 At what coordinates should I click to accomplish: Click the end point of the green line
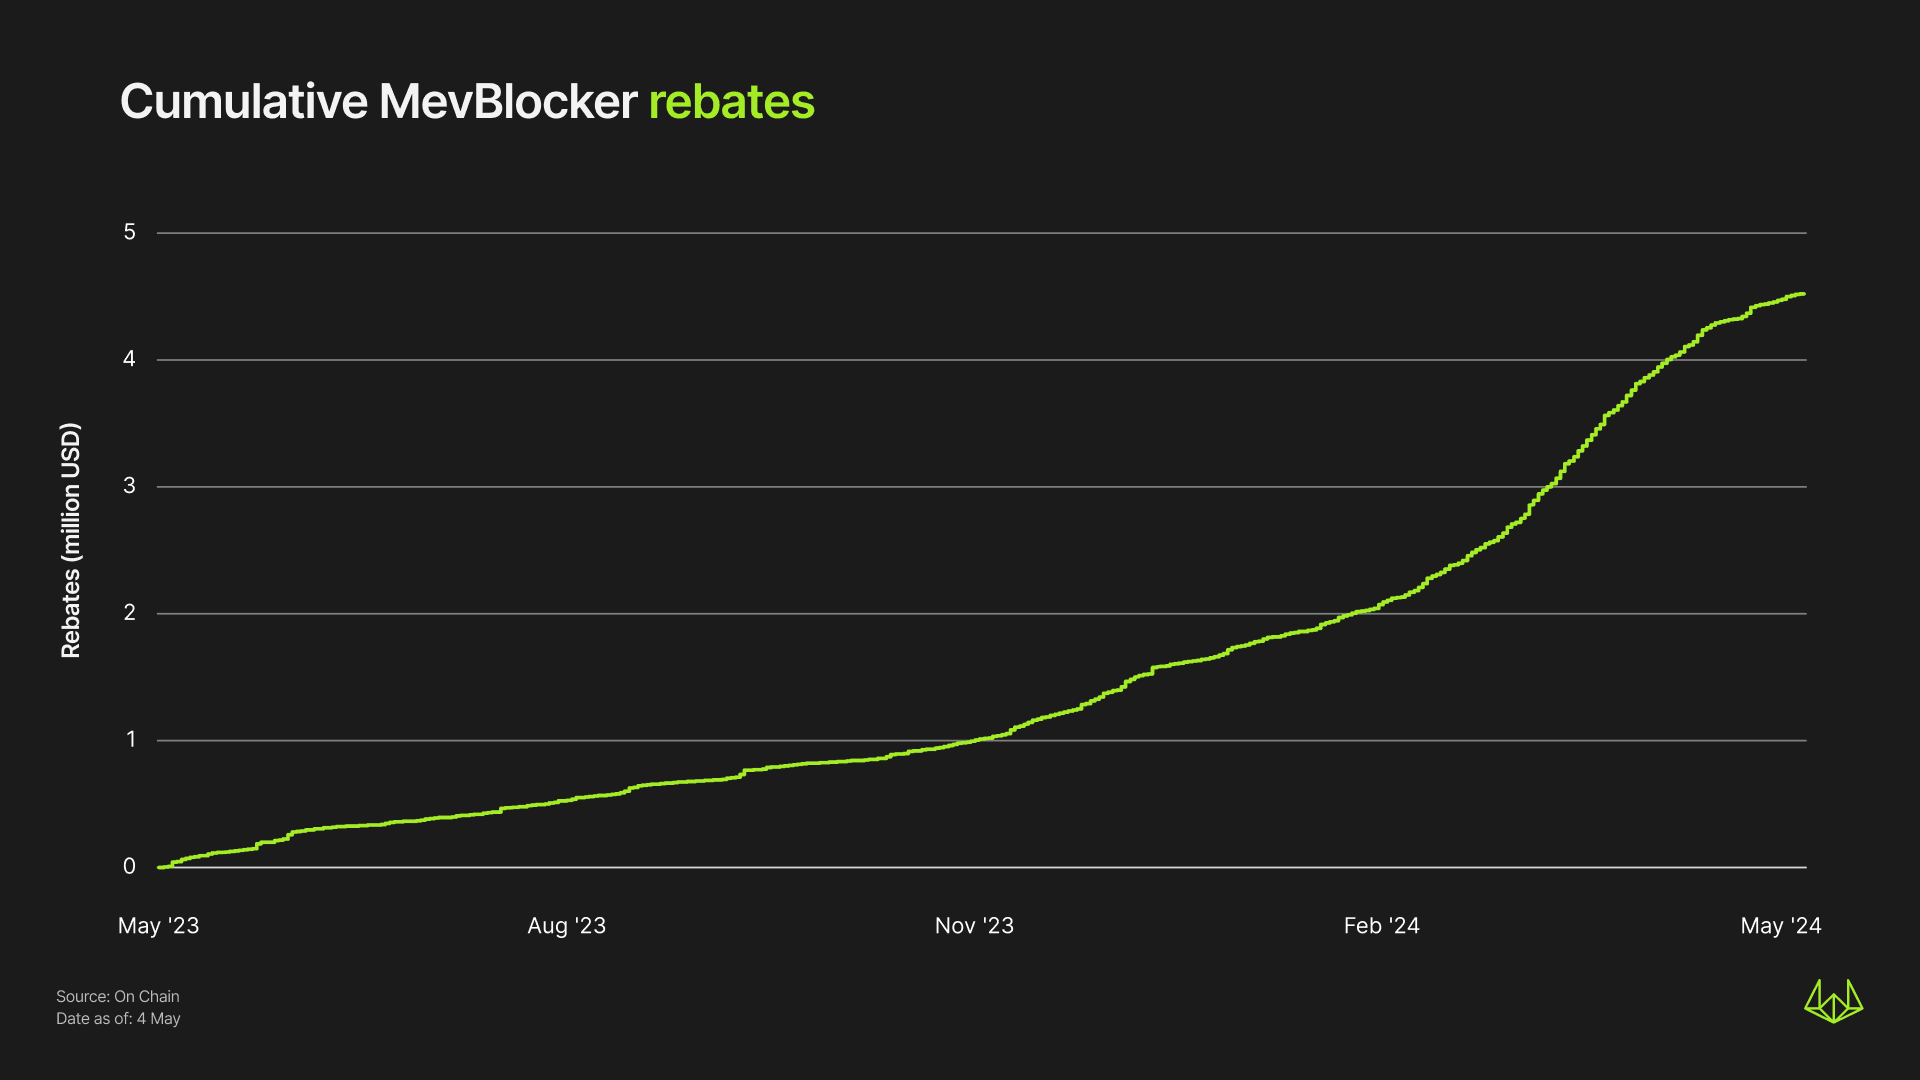pos(1802,294)
